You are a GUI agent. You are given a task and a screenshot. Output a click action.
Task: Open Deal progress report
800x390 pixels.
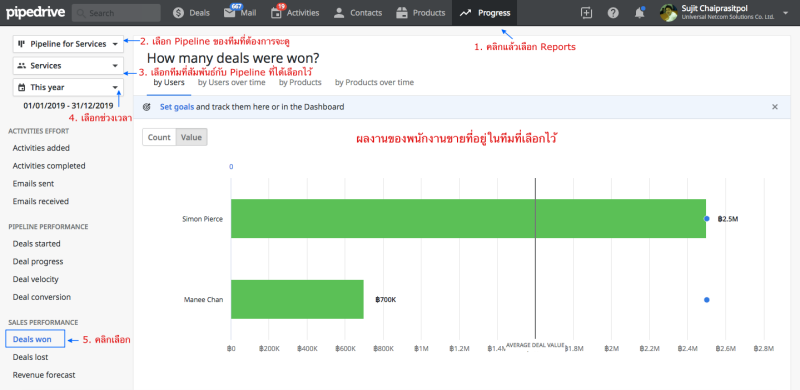pos(38,261)
